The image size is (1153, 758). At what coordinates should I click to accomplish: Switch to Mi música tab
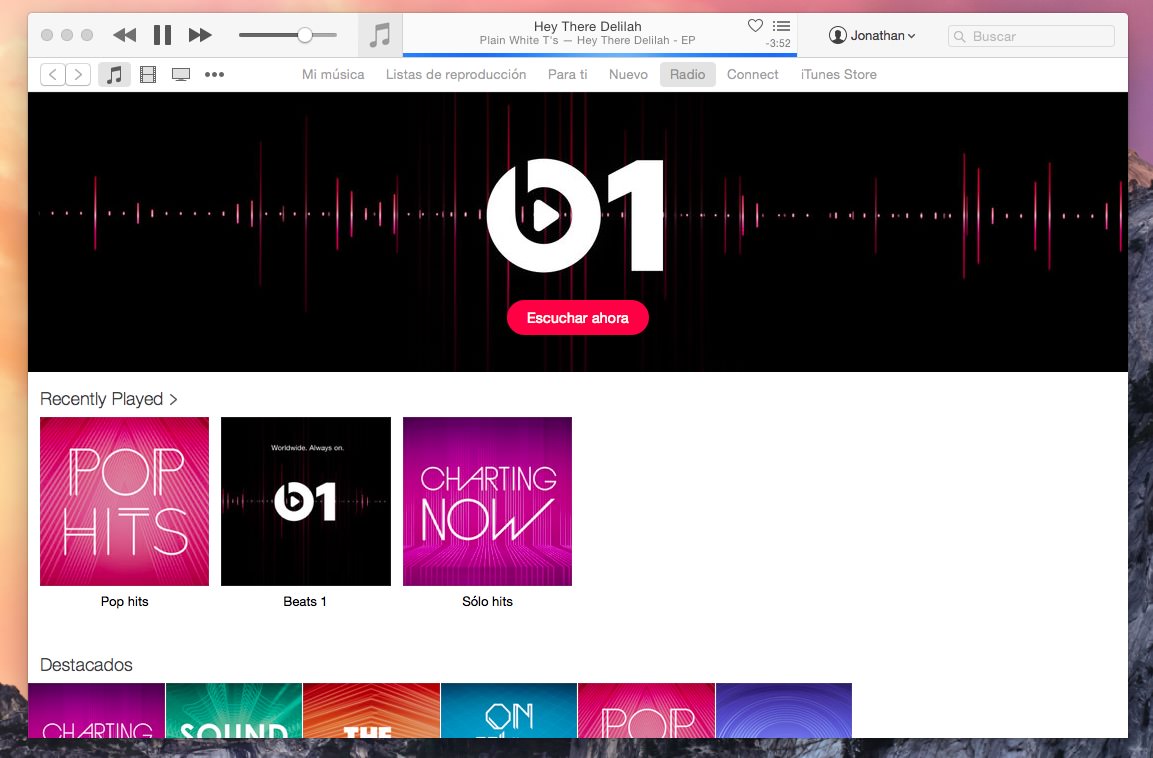click(x=333, y=74)
